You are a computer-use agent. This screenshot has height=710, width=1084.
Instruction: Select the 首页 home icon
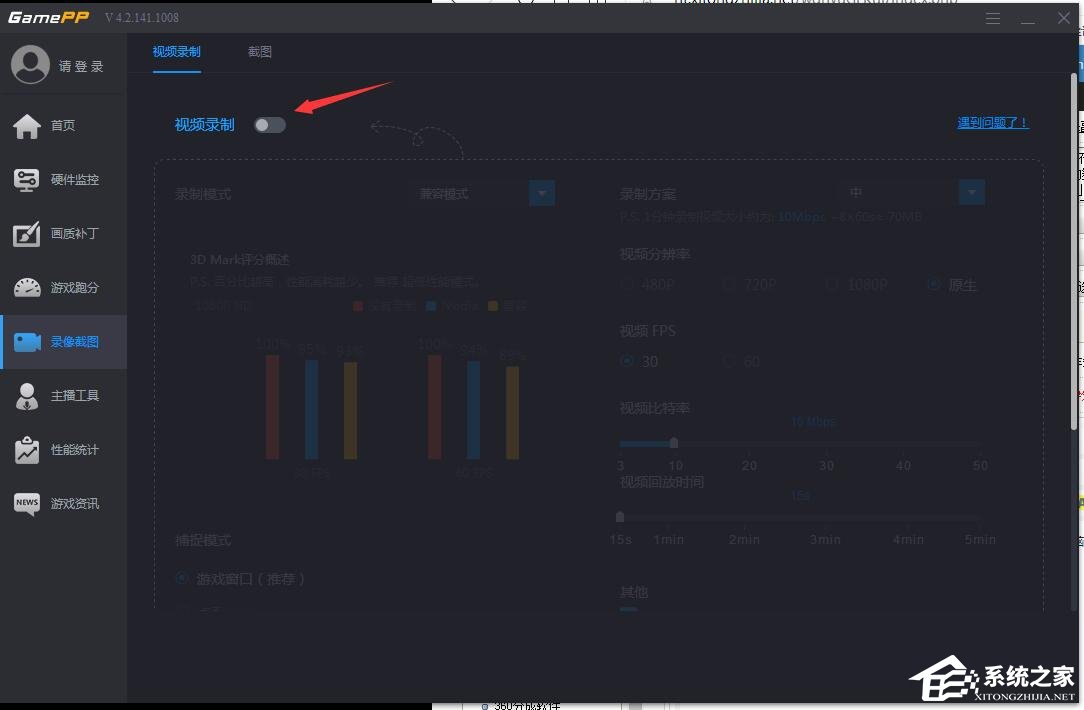click(x=63, y=126)
